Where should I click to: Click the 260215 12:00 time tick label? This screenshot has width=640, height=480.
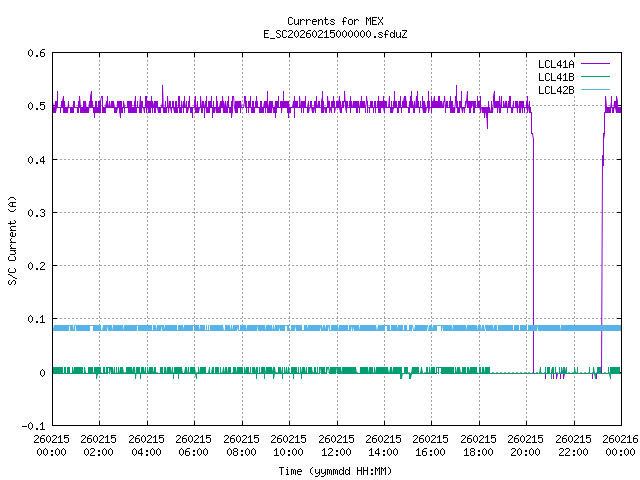tap(336, 445)
